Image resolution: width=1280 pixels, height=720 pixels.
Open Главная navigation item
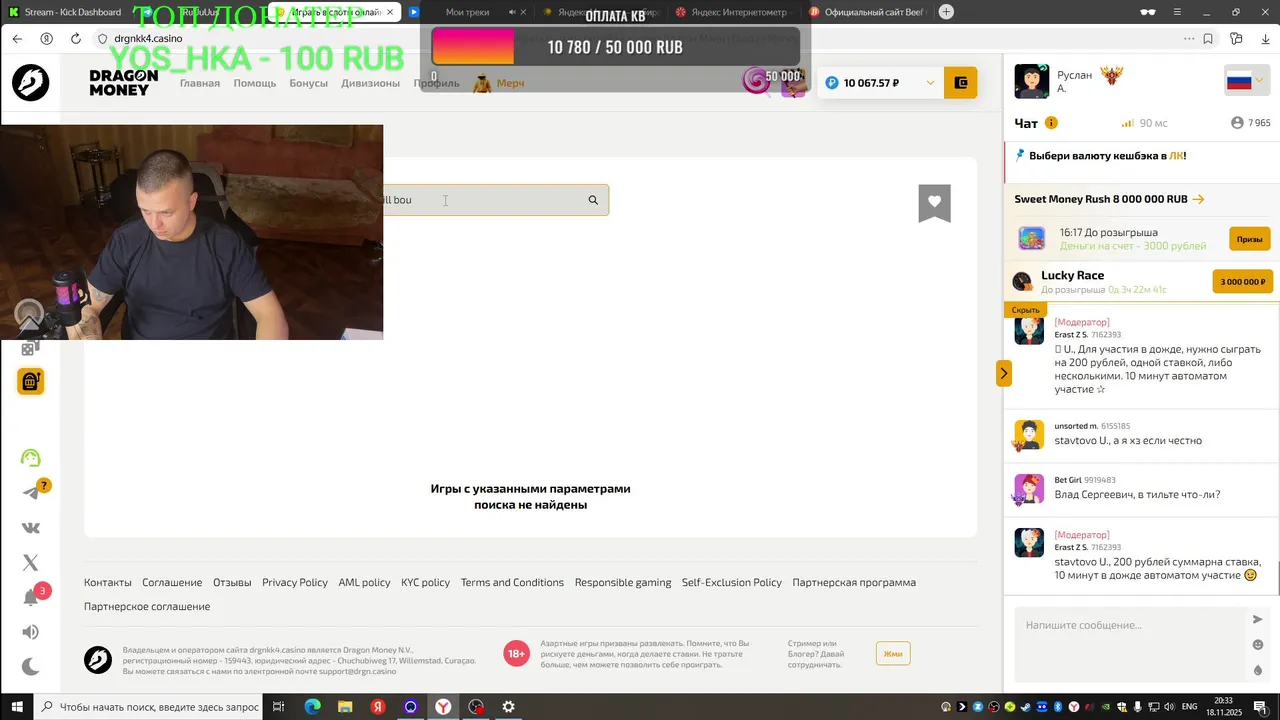pos(200,83)
